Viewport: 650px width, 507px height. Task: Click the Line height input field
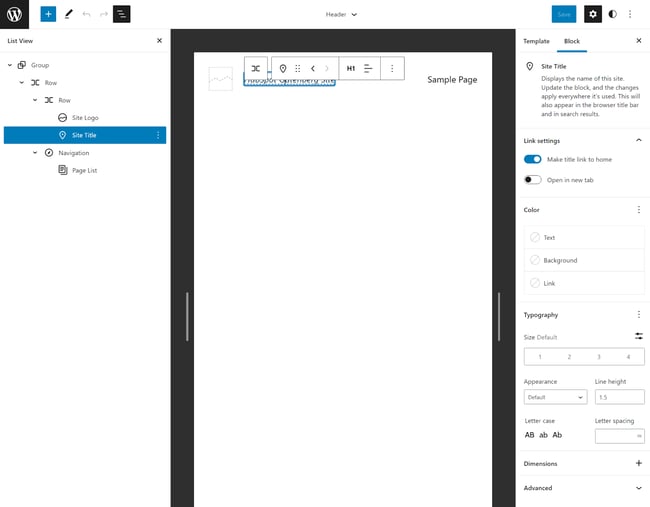click(619, 397)
